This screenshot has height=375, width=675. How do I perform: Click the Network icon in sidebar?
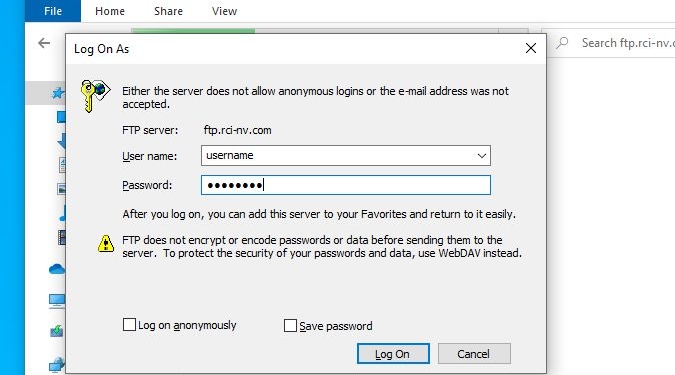click(57, 365)
